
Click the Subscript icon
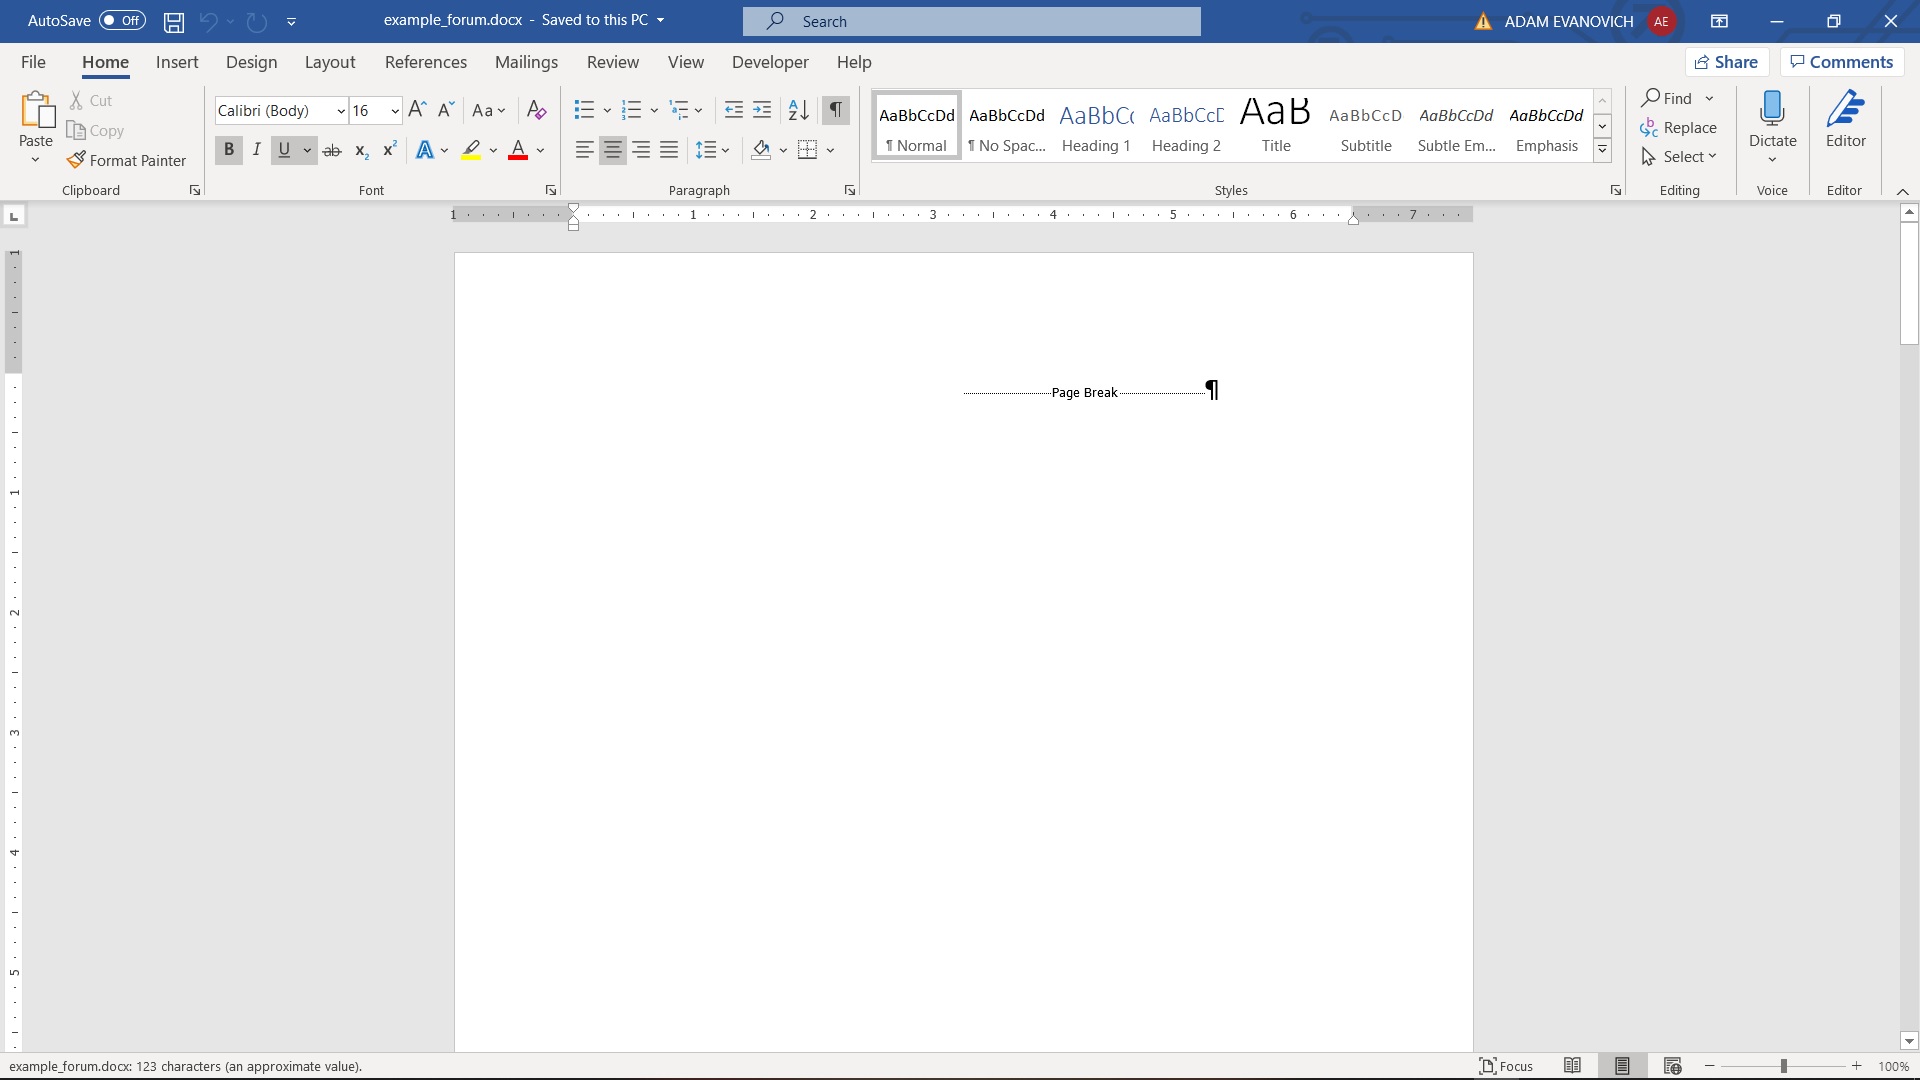tap(361, 150)
